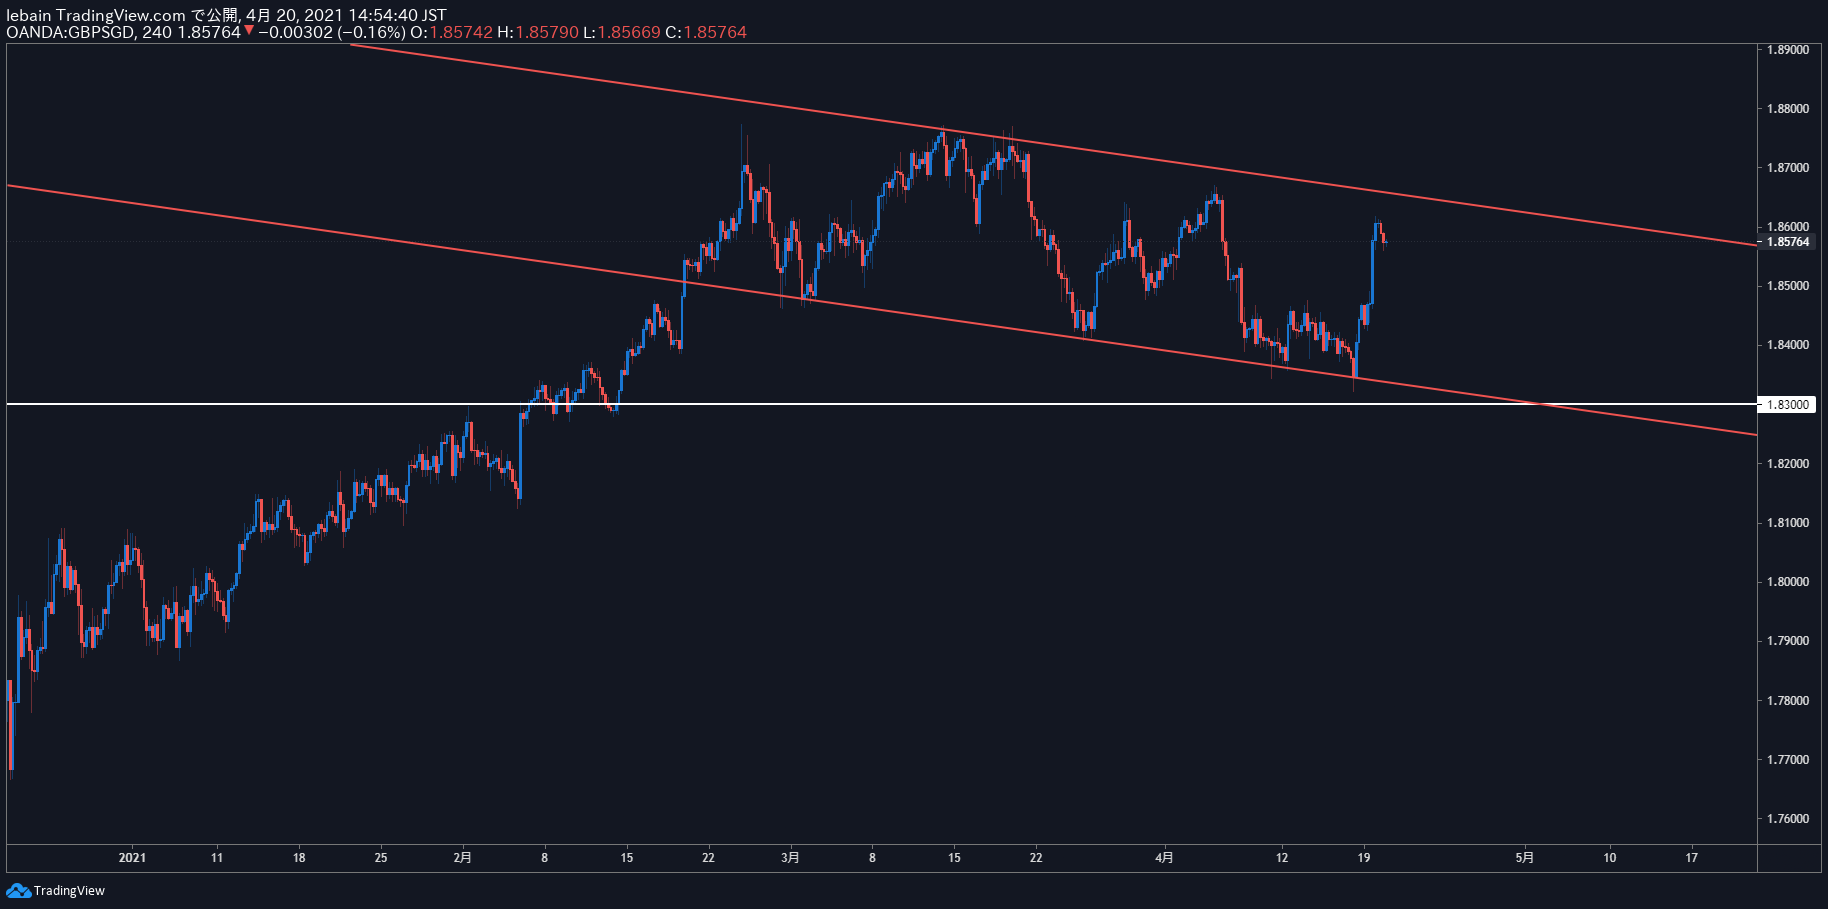
Task: Click the 1.82000 price axis label
Action: click(x=1788, y=464)
